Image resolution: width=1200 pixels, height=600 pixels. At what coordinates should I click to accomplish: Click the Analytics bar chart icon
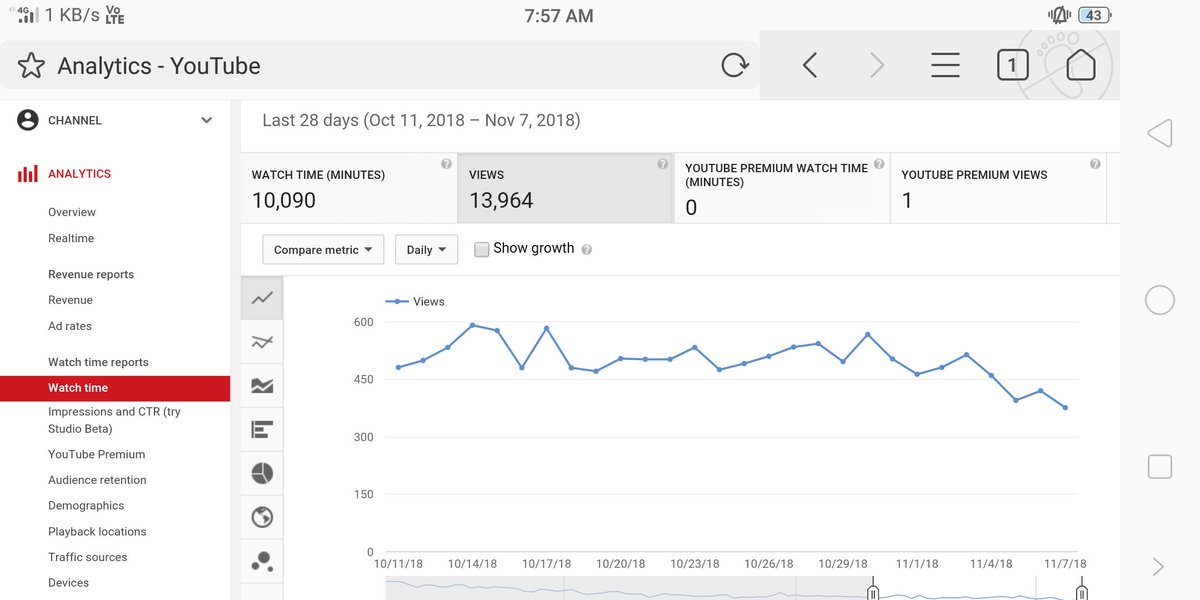(28, 174)
